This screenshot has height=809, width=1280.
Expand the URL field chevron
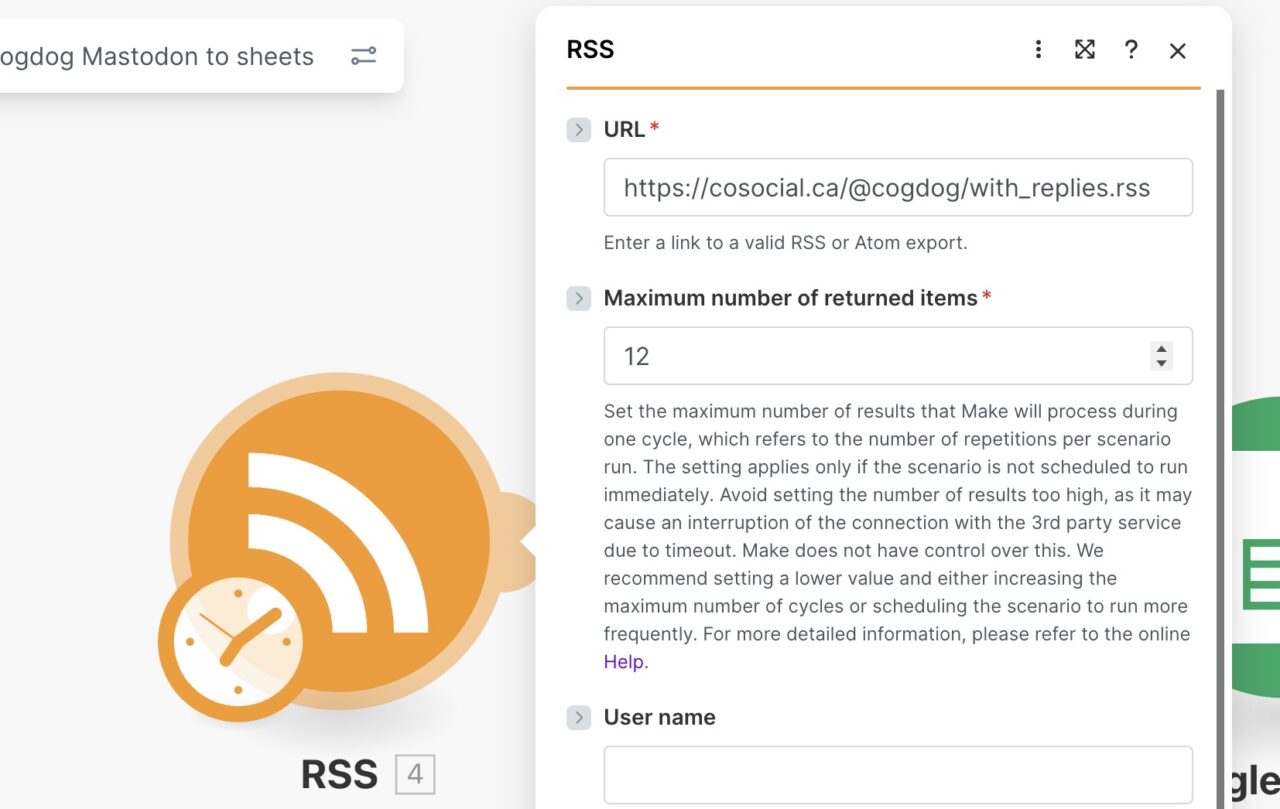tap(578, 130)
